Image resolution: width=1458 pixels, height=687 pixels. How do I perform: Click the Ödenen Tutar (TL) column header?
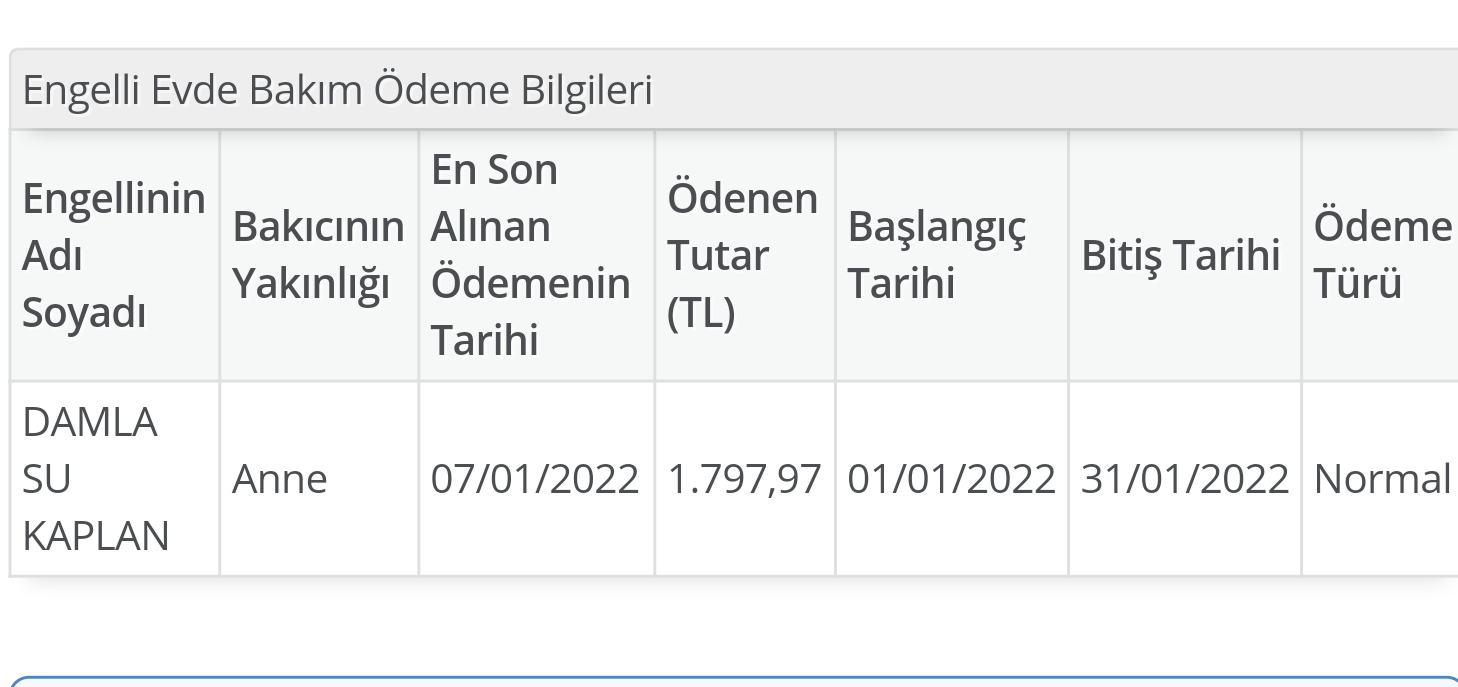tap(742, 256)
